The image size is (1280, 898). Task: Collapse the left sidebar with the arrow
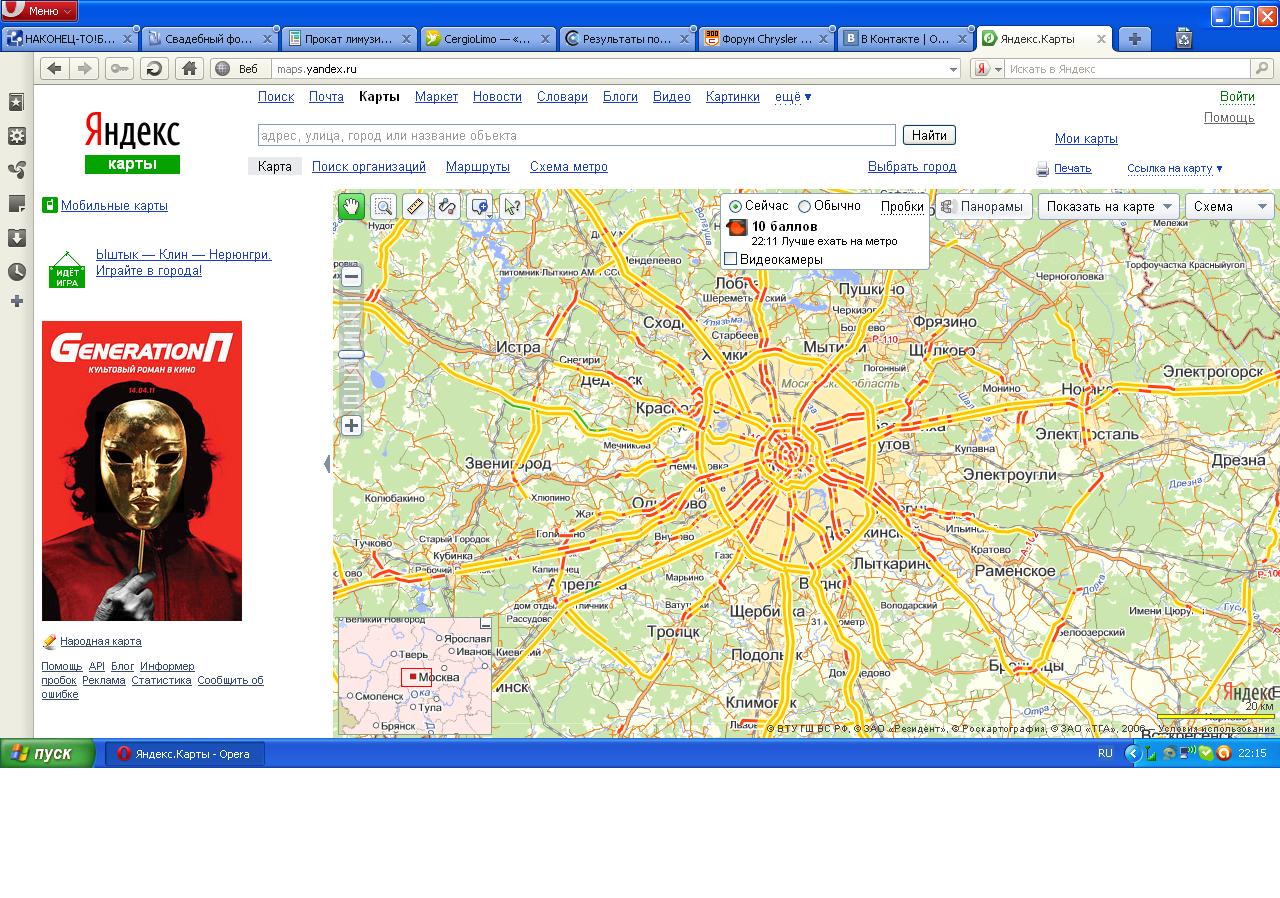click(x=327, y=464)
